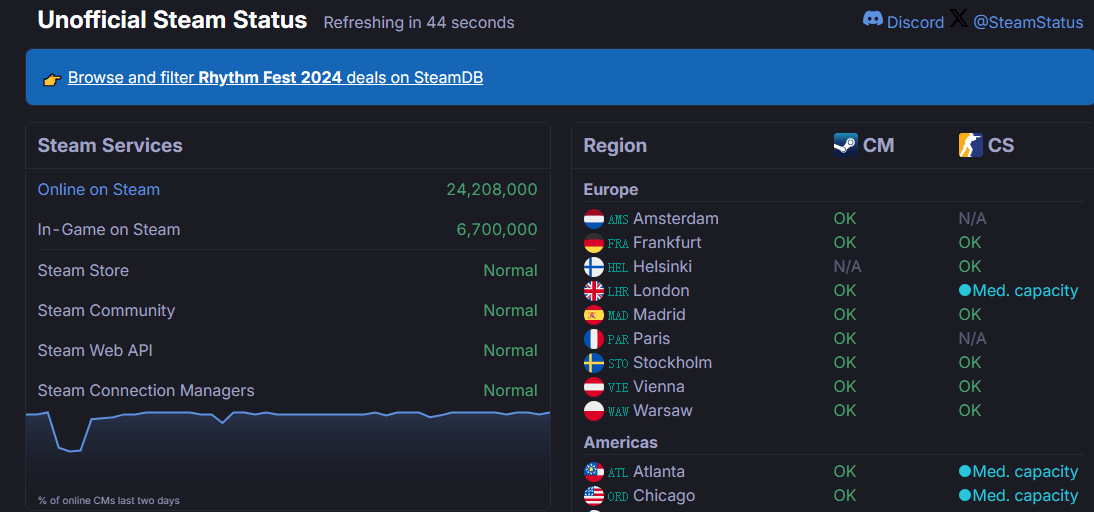Click the Discord logo icon
This screenshot has height=512, width=1094.
pos(873,19)
